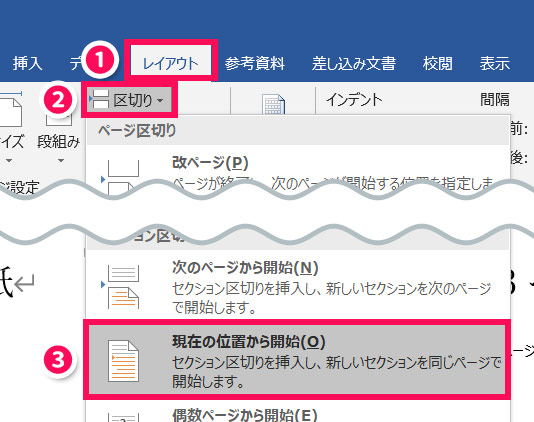Click the next-page section break icon
The height and width of the screenshot is (422, 534).
(122, 287)
